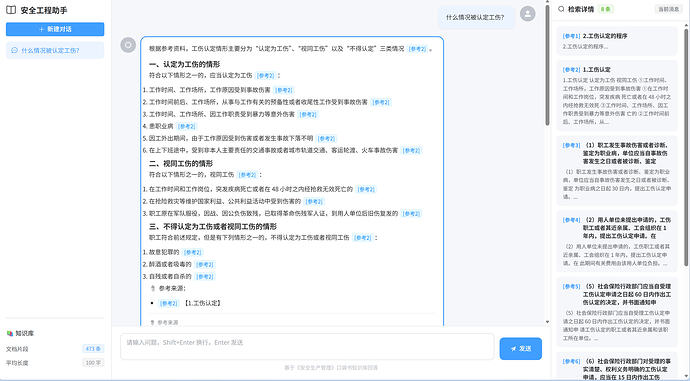Screen dimensions: 690x381
Task: Open the conversation 什么情况被认定工伤? in sidebar
Action: (55, 50)
